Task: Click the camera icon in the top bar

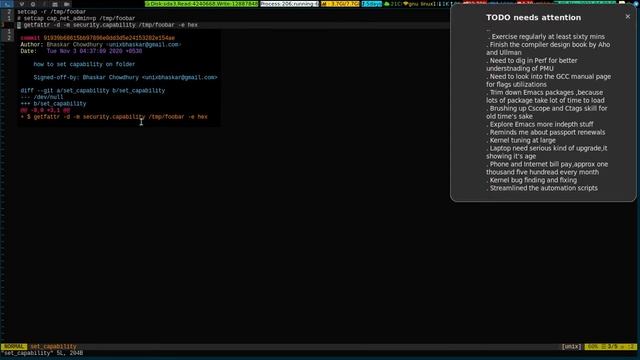Action: click(x=67, y=4)
